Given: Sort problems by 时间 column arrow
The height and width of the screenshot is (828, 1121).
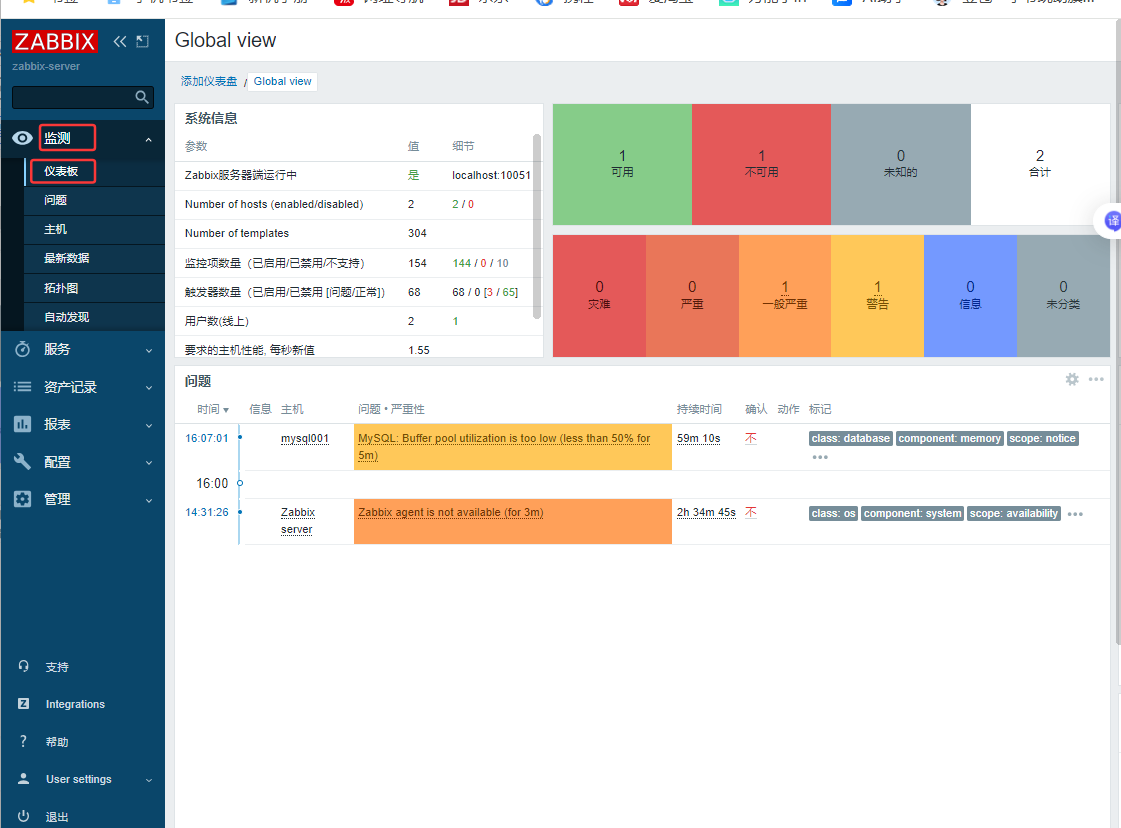Looking at the screenshot, I should click(x=226, y=410).
